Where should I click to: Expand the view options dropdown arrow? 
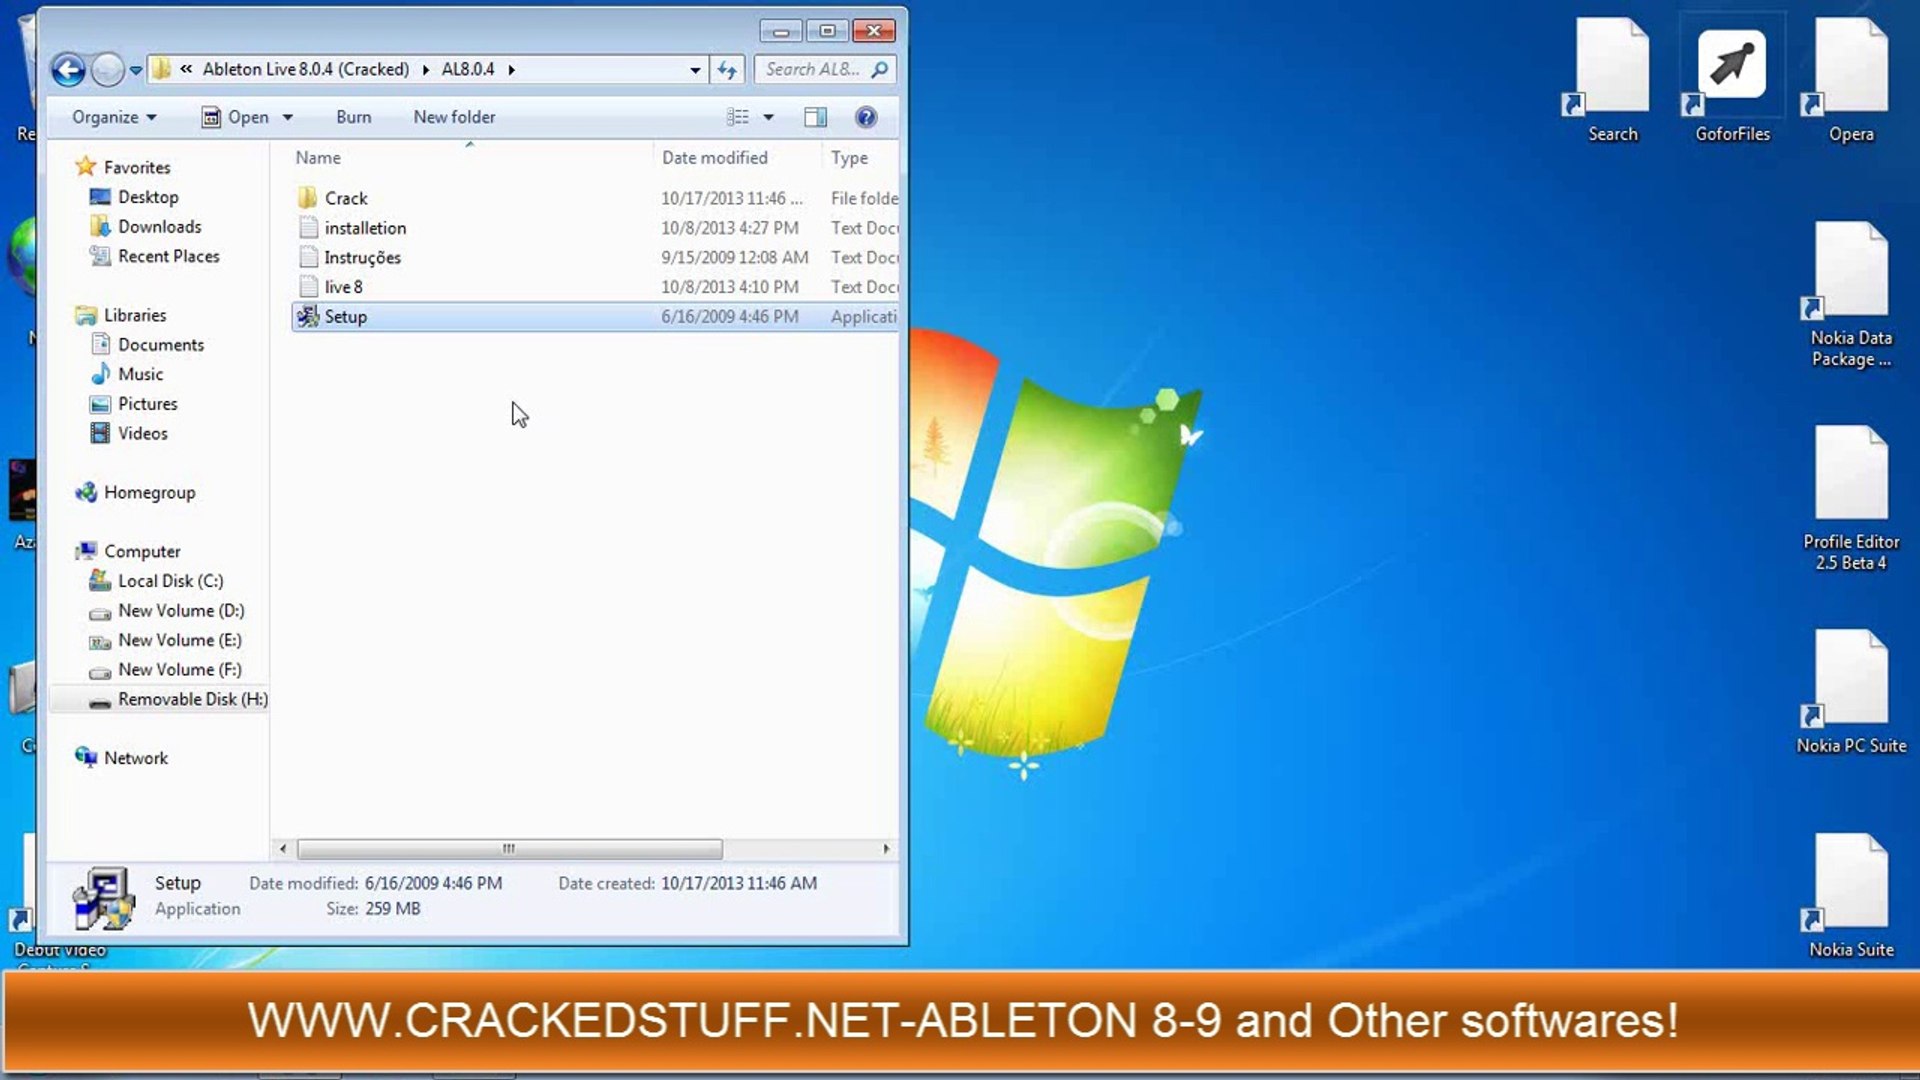coord(769,117)
